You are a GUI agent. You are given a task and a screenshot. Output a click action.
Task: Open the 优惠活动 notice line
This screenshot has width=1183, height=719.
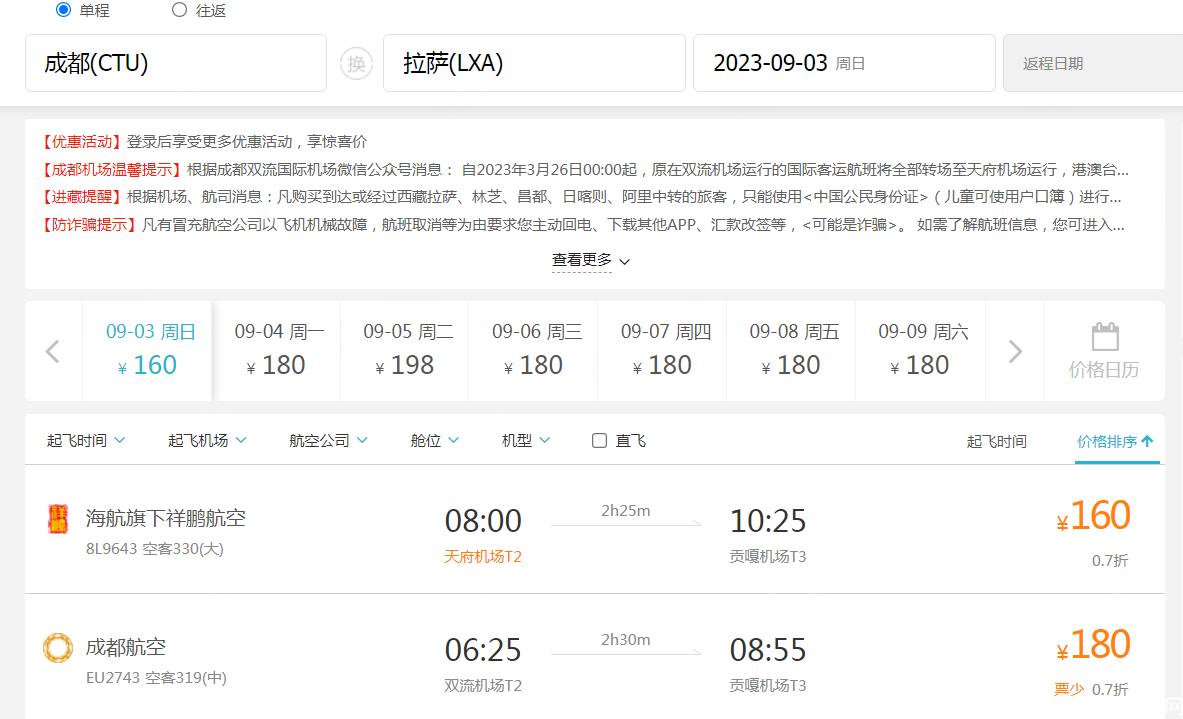[204, 142]
